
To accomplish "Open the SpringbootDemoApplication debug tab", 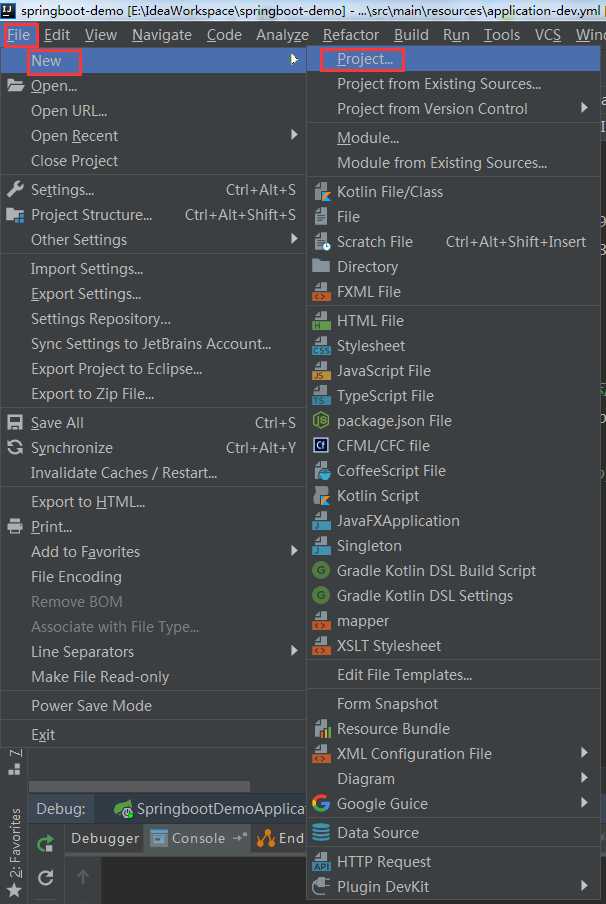I will tap(209, 809).
